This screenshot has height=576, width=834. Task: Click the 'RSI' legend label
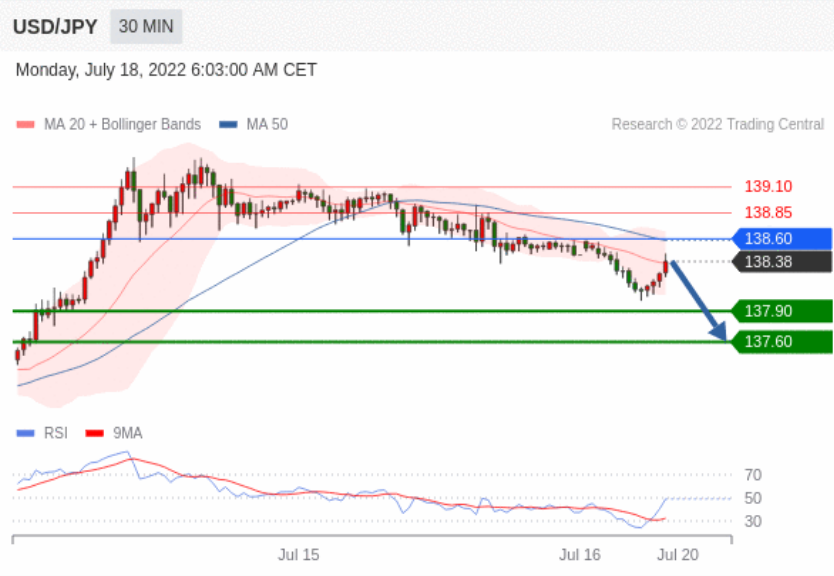click(x=55, y=433)
